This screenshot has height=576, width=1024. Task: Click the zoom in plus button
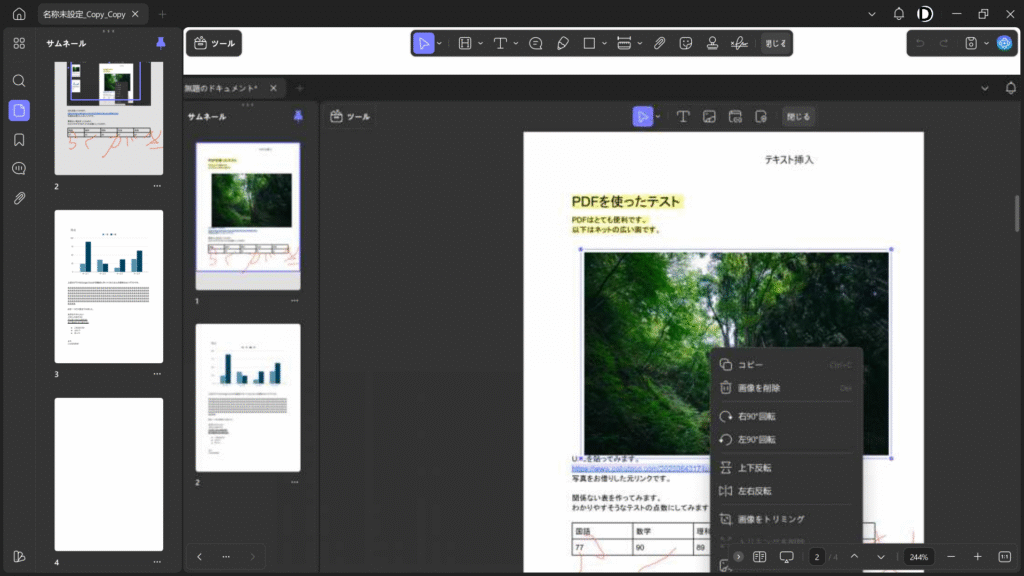(x=977, y=556)
